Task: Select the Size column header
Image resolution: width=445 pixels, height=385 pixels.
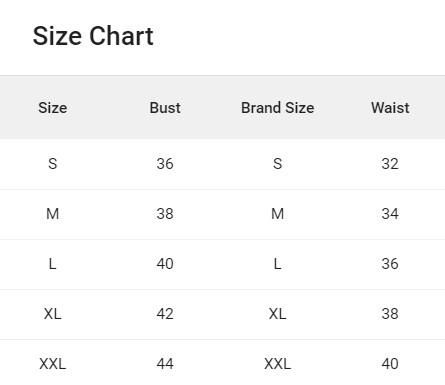Action: (53, 108)
